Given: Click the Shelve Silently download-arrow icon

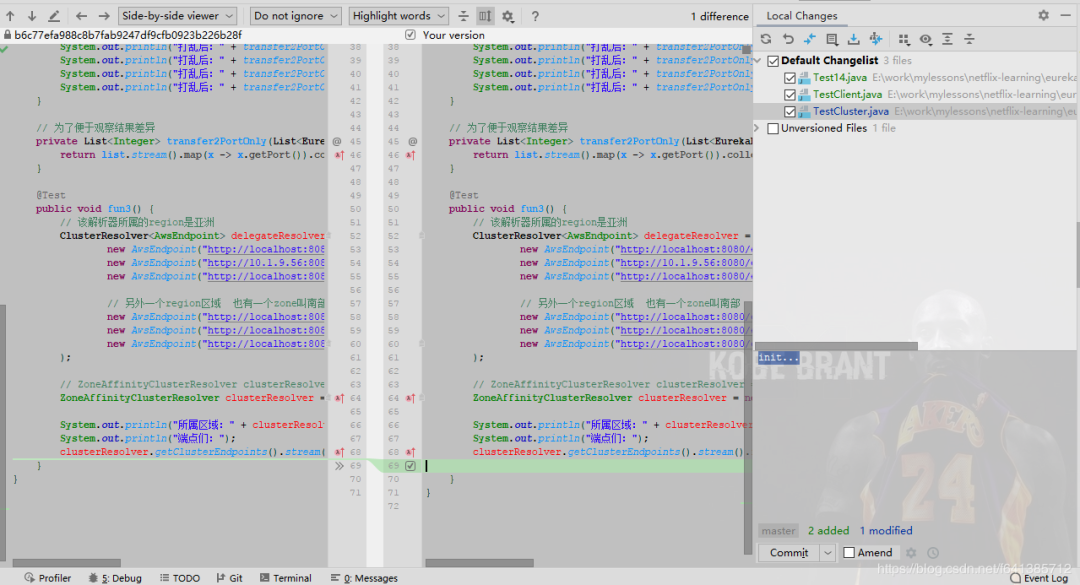Looking at the screenshot, I should (853, 39).
